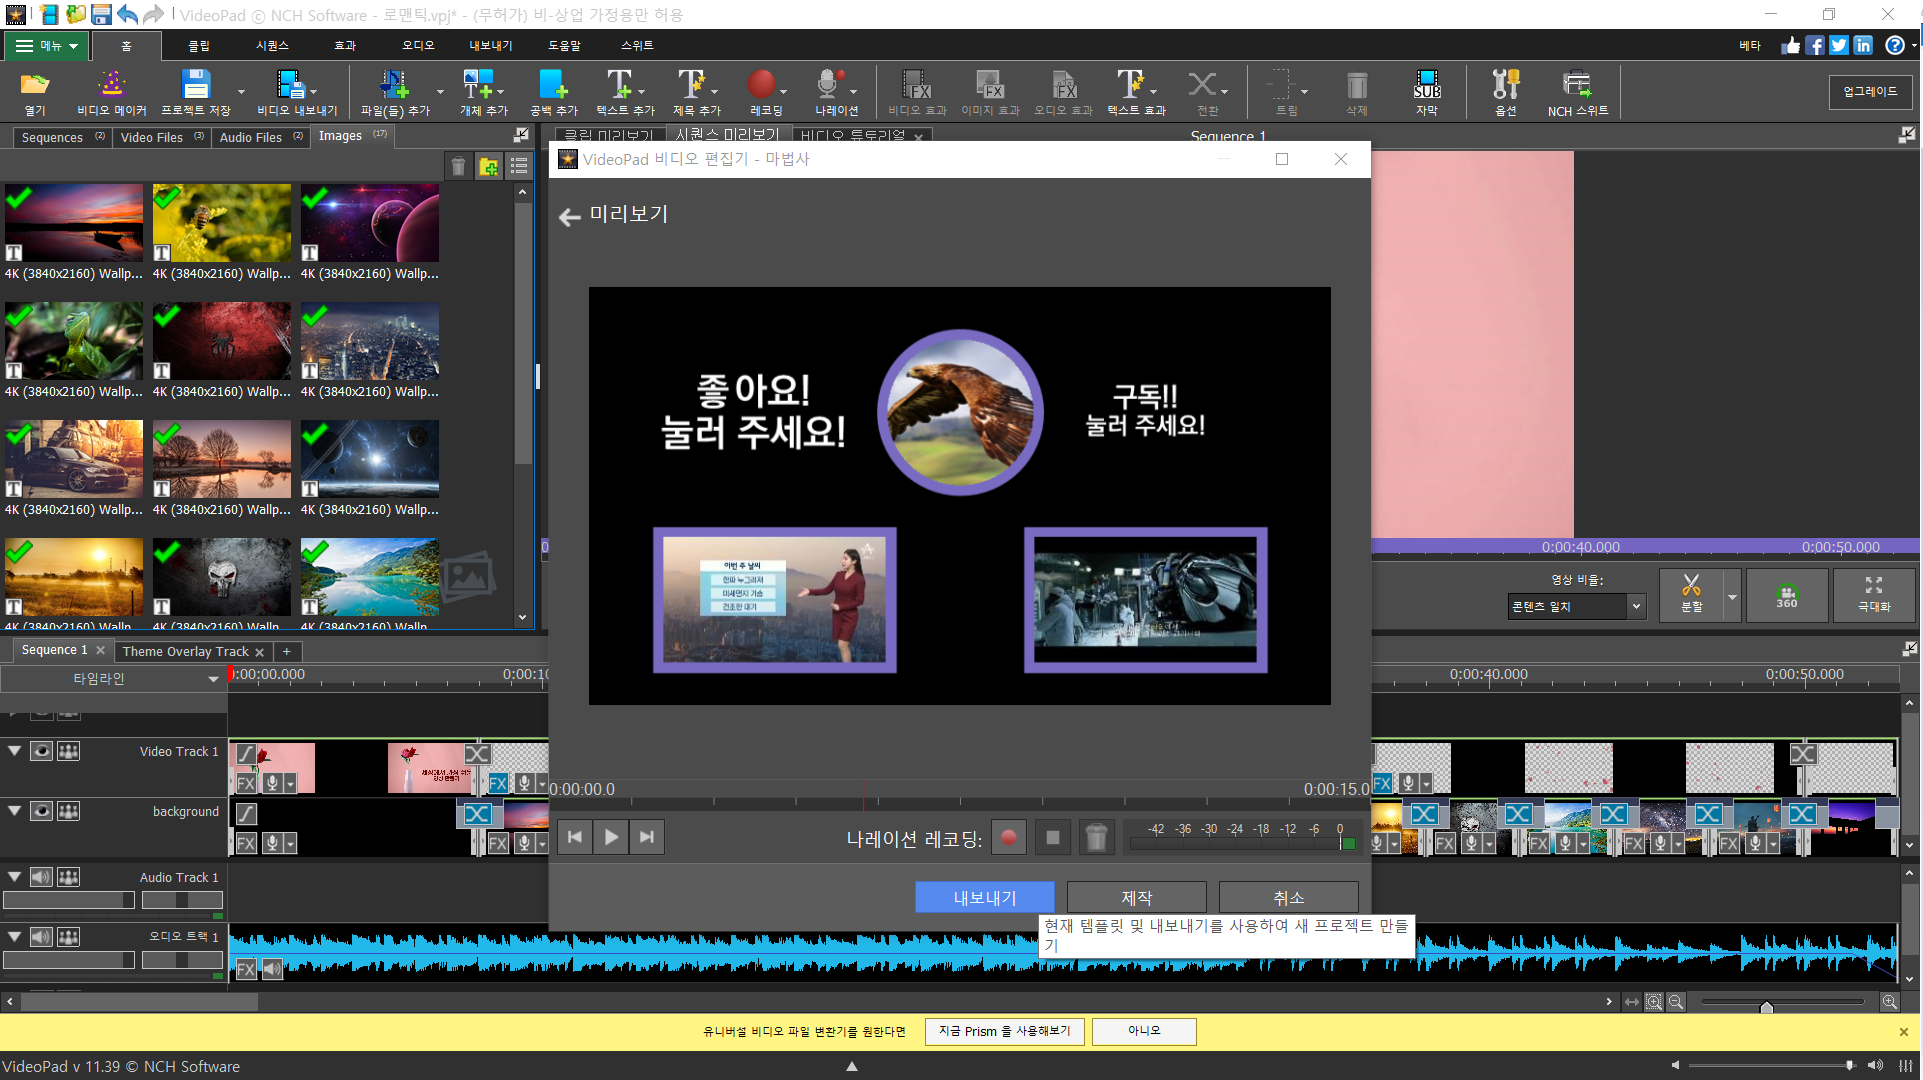Toggle visibility eye of background track
Viewport: 1923px width, 1080px height.
41,811
